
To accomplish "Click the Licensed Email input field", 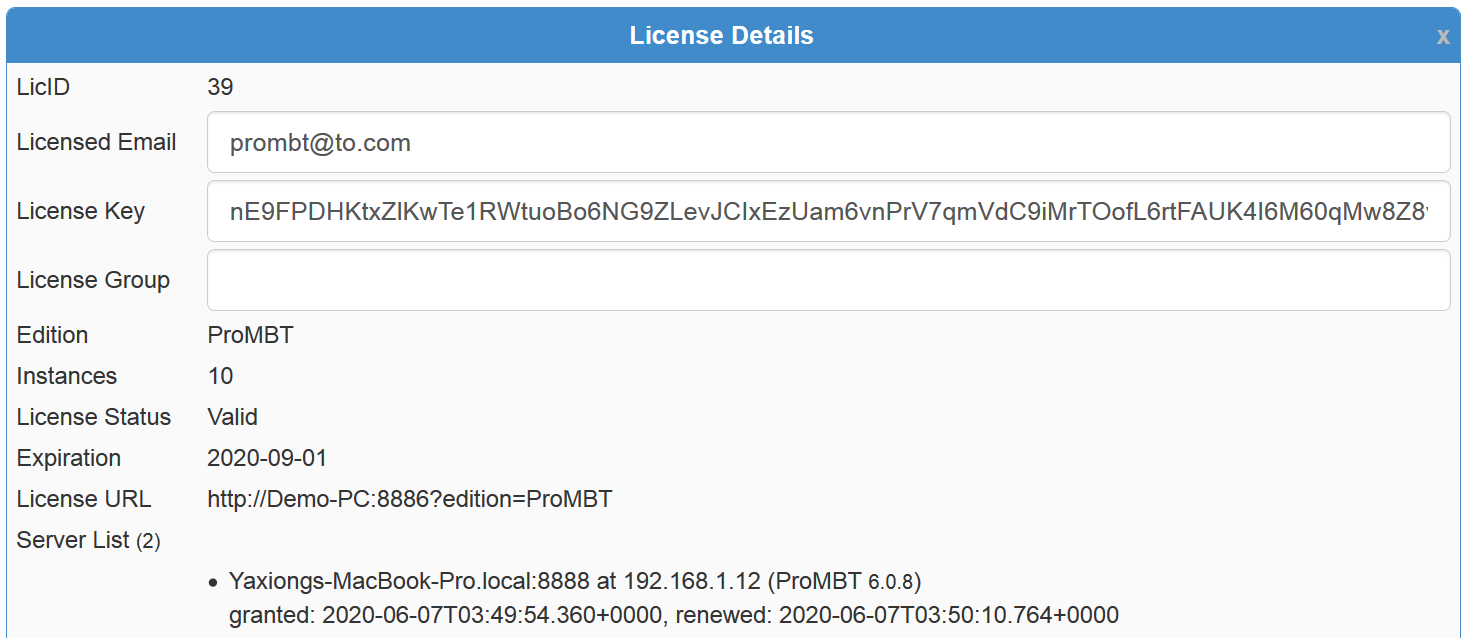I will [828, 142].
